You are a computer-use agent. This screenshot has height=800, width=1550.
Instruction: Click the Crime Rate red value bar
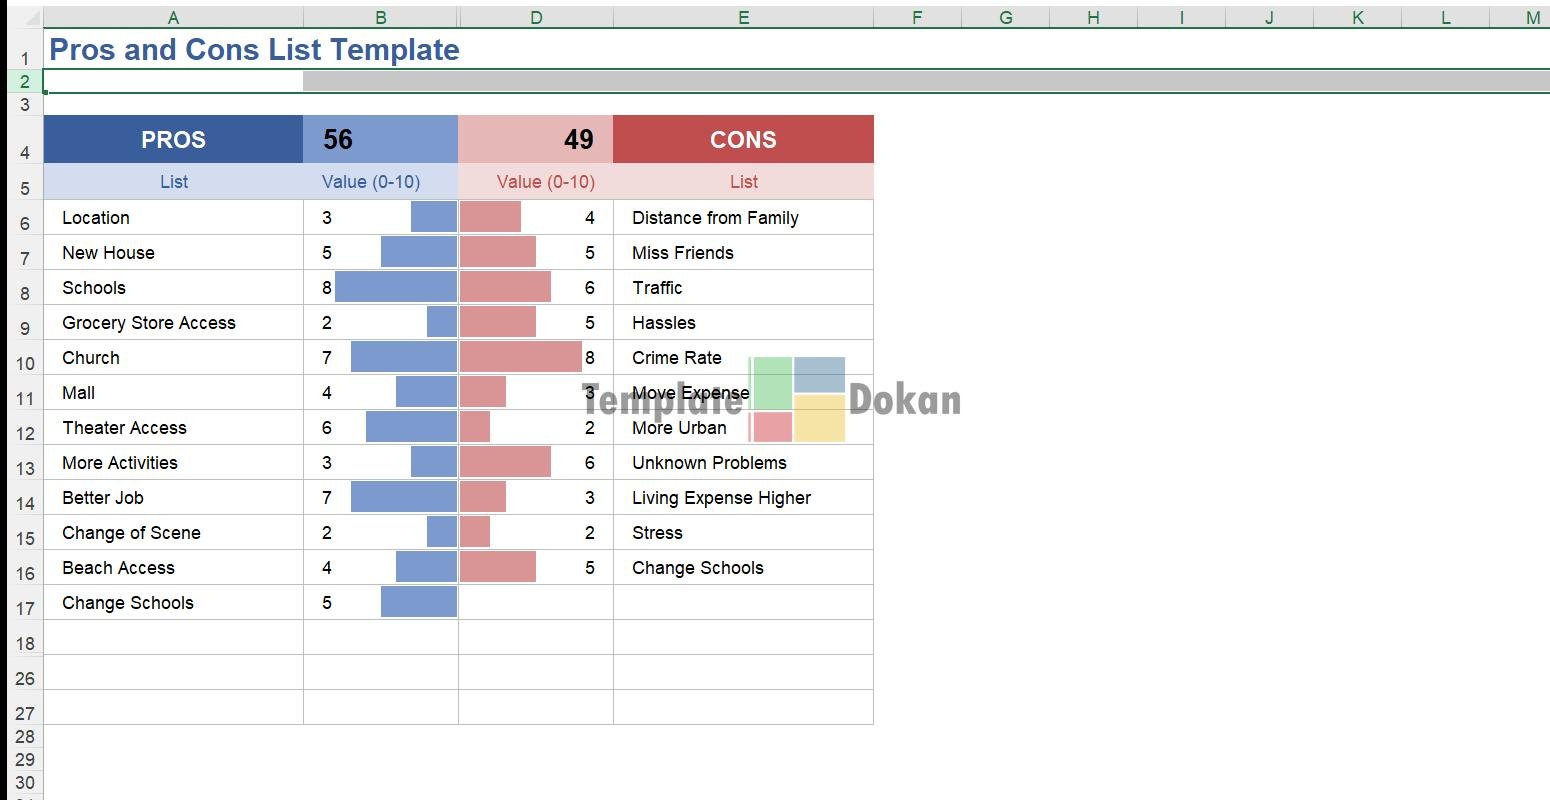[520, 357]
